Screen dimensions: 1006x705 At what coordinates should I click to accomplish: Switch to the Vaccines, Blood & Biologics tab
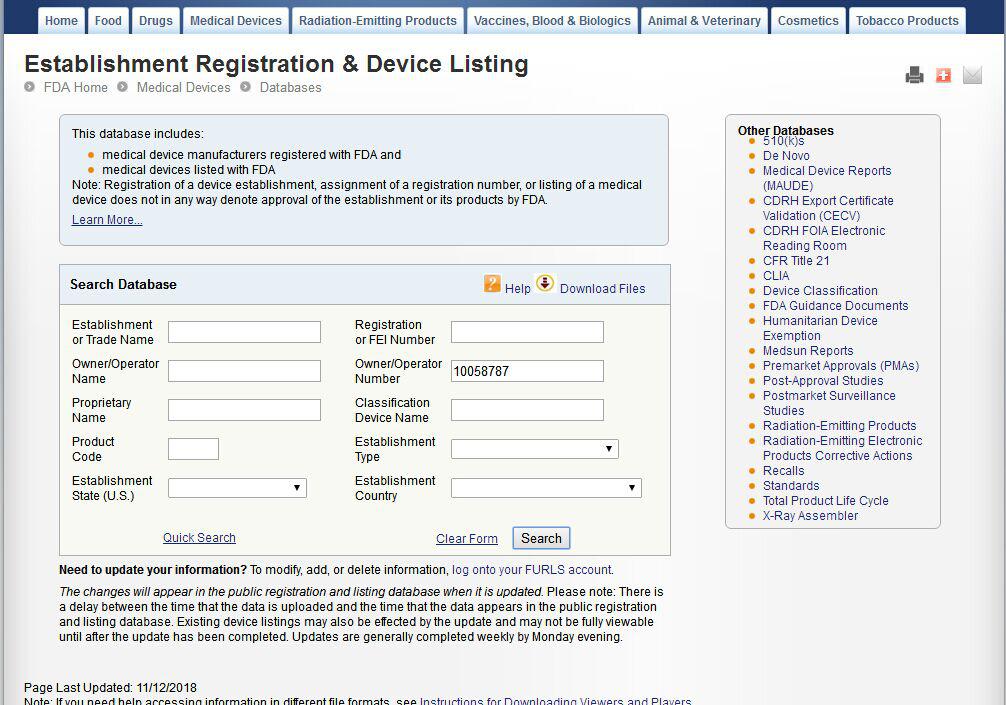tap(552, 20)
